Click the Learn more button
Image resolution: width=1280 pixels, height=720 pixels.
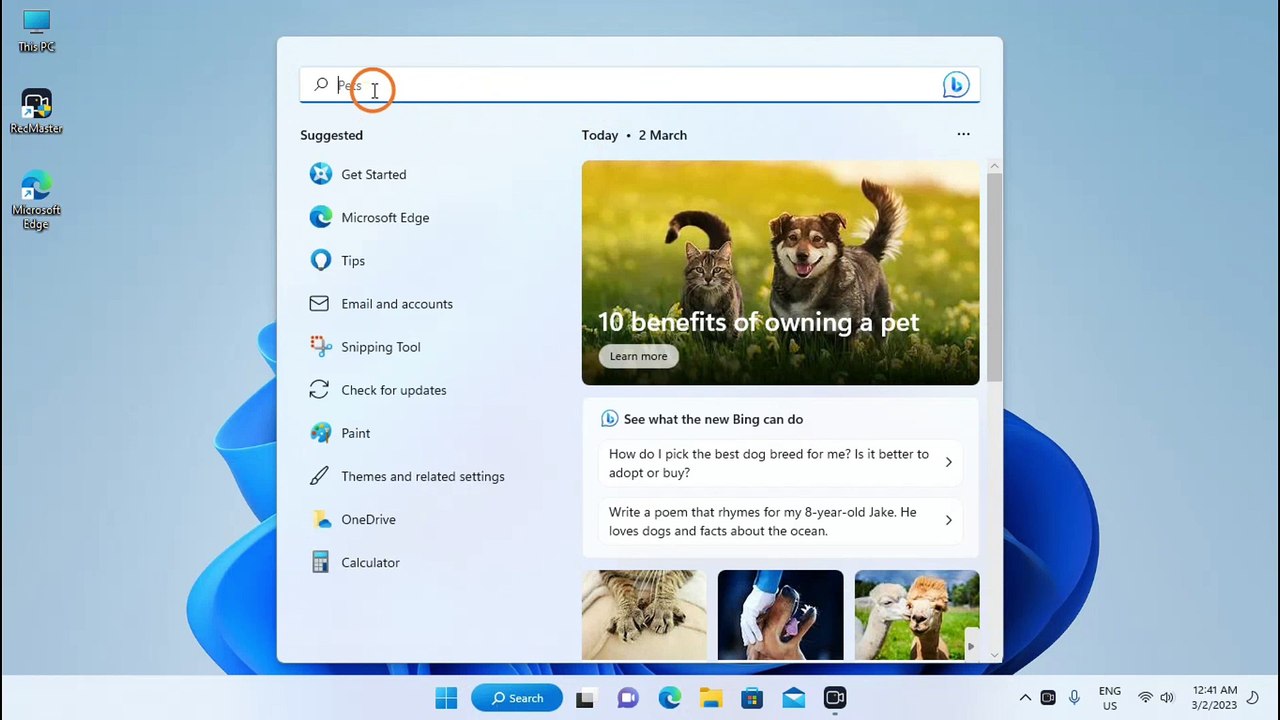638,356
